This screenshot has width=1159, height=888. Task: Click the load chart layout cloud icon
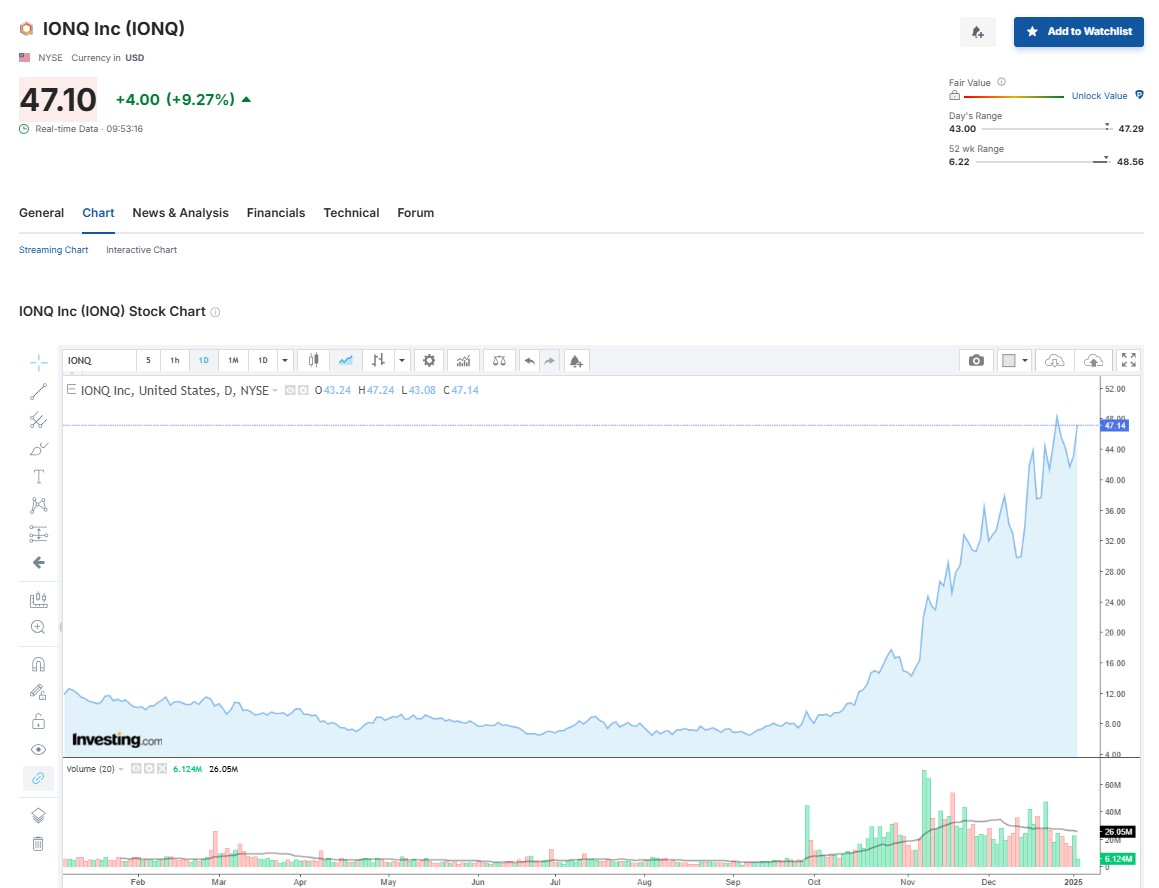1054,360
